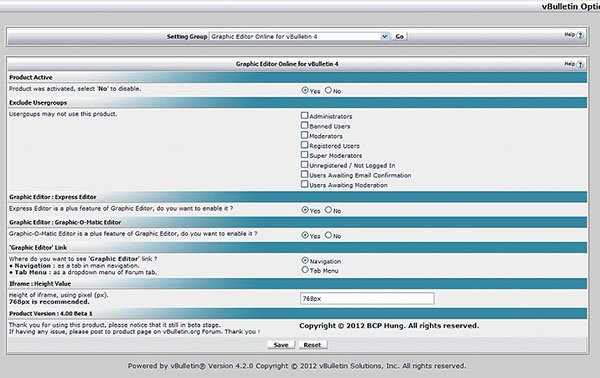Click the Go button
Viewport: 600px width, 378px height.
coord(399,37)
